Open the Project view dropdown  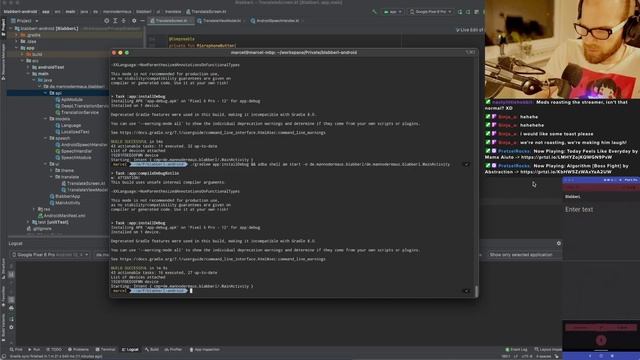click(x=24, y=20)
